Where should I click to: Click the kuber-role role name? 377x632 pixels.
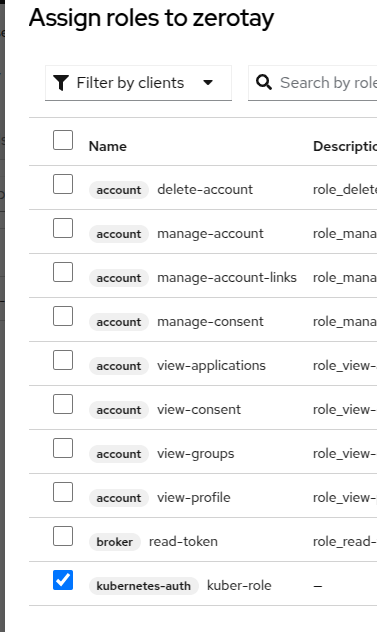click(x=239, y=585)
